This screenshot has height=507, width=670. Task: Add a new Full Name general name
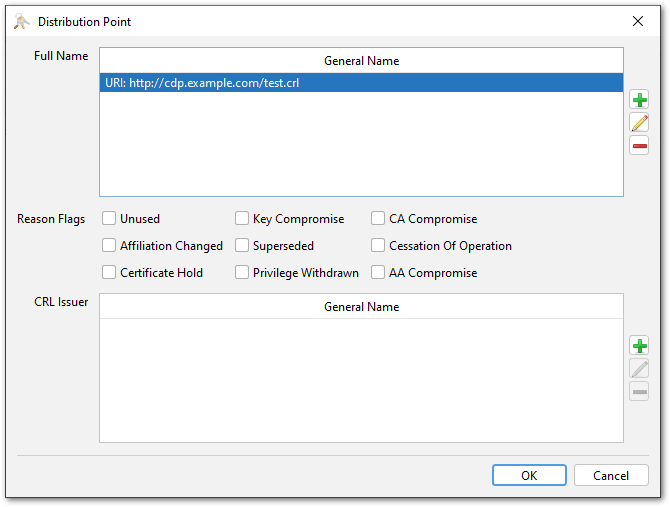tap(639, 100)
